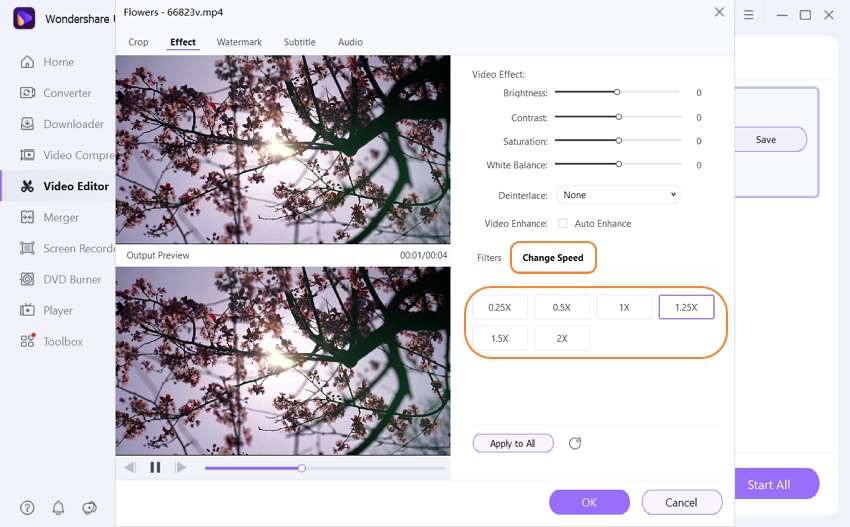
Task: Click the Wondershare app logo icon
Action: (x=24, y=18)
